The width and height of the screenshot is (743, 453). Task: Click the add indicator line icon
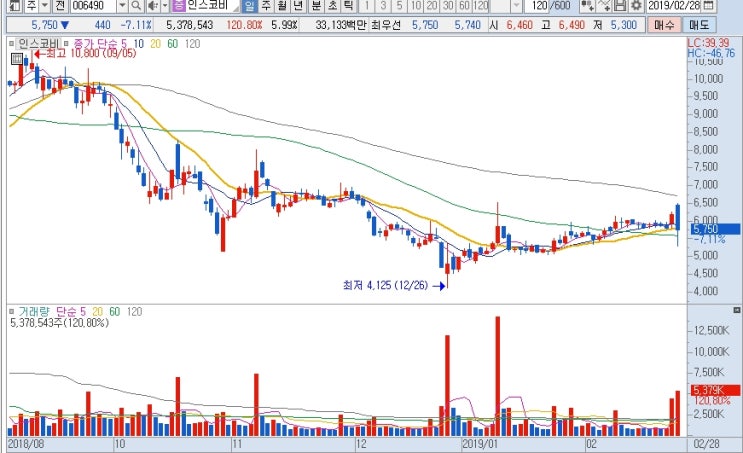point(604,6)
